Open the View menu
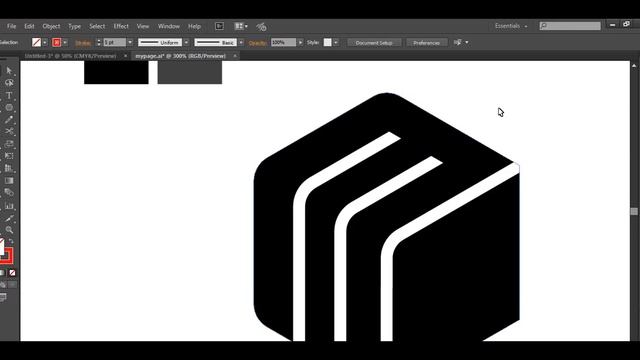The image size is (640, 360). click(x=143, y=26)
